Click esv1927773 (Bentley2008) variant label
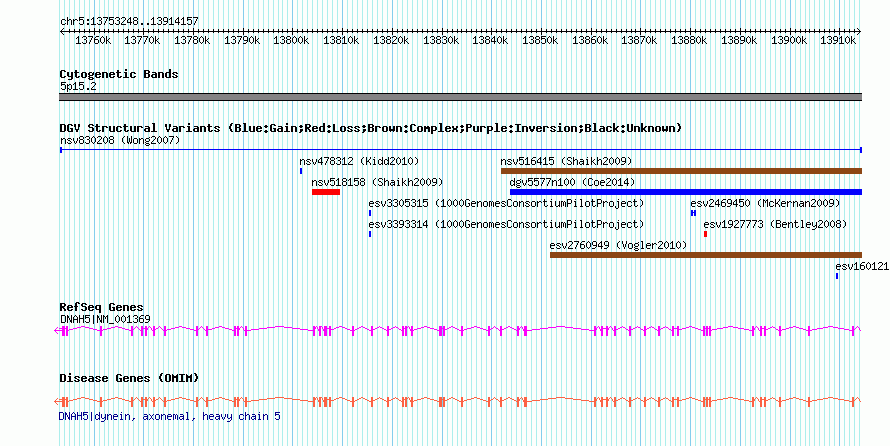Screen dimensions: 890x446 point(775,225)
